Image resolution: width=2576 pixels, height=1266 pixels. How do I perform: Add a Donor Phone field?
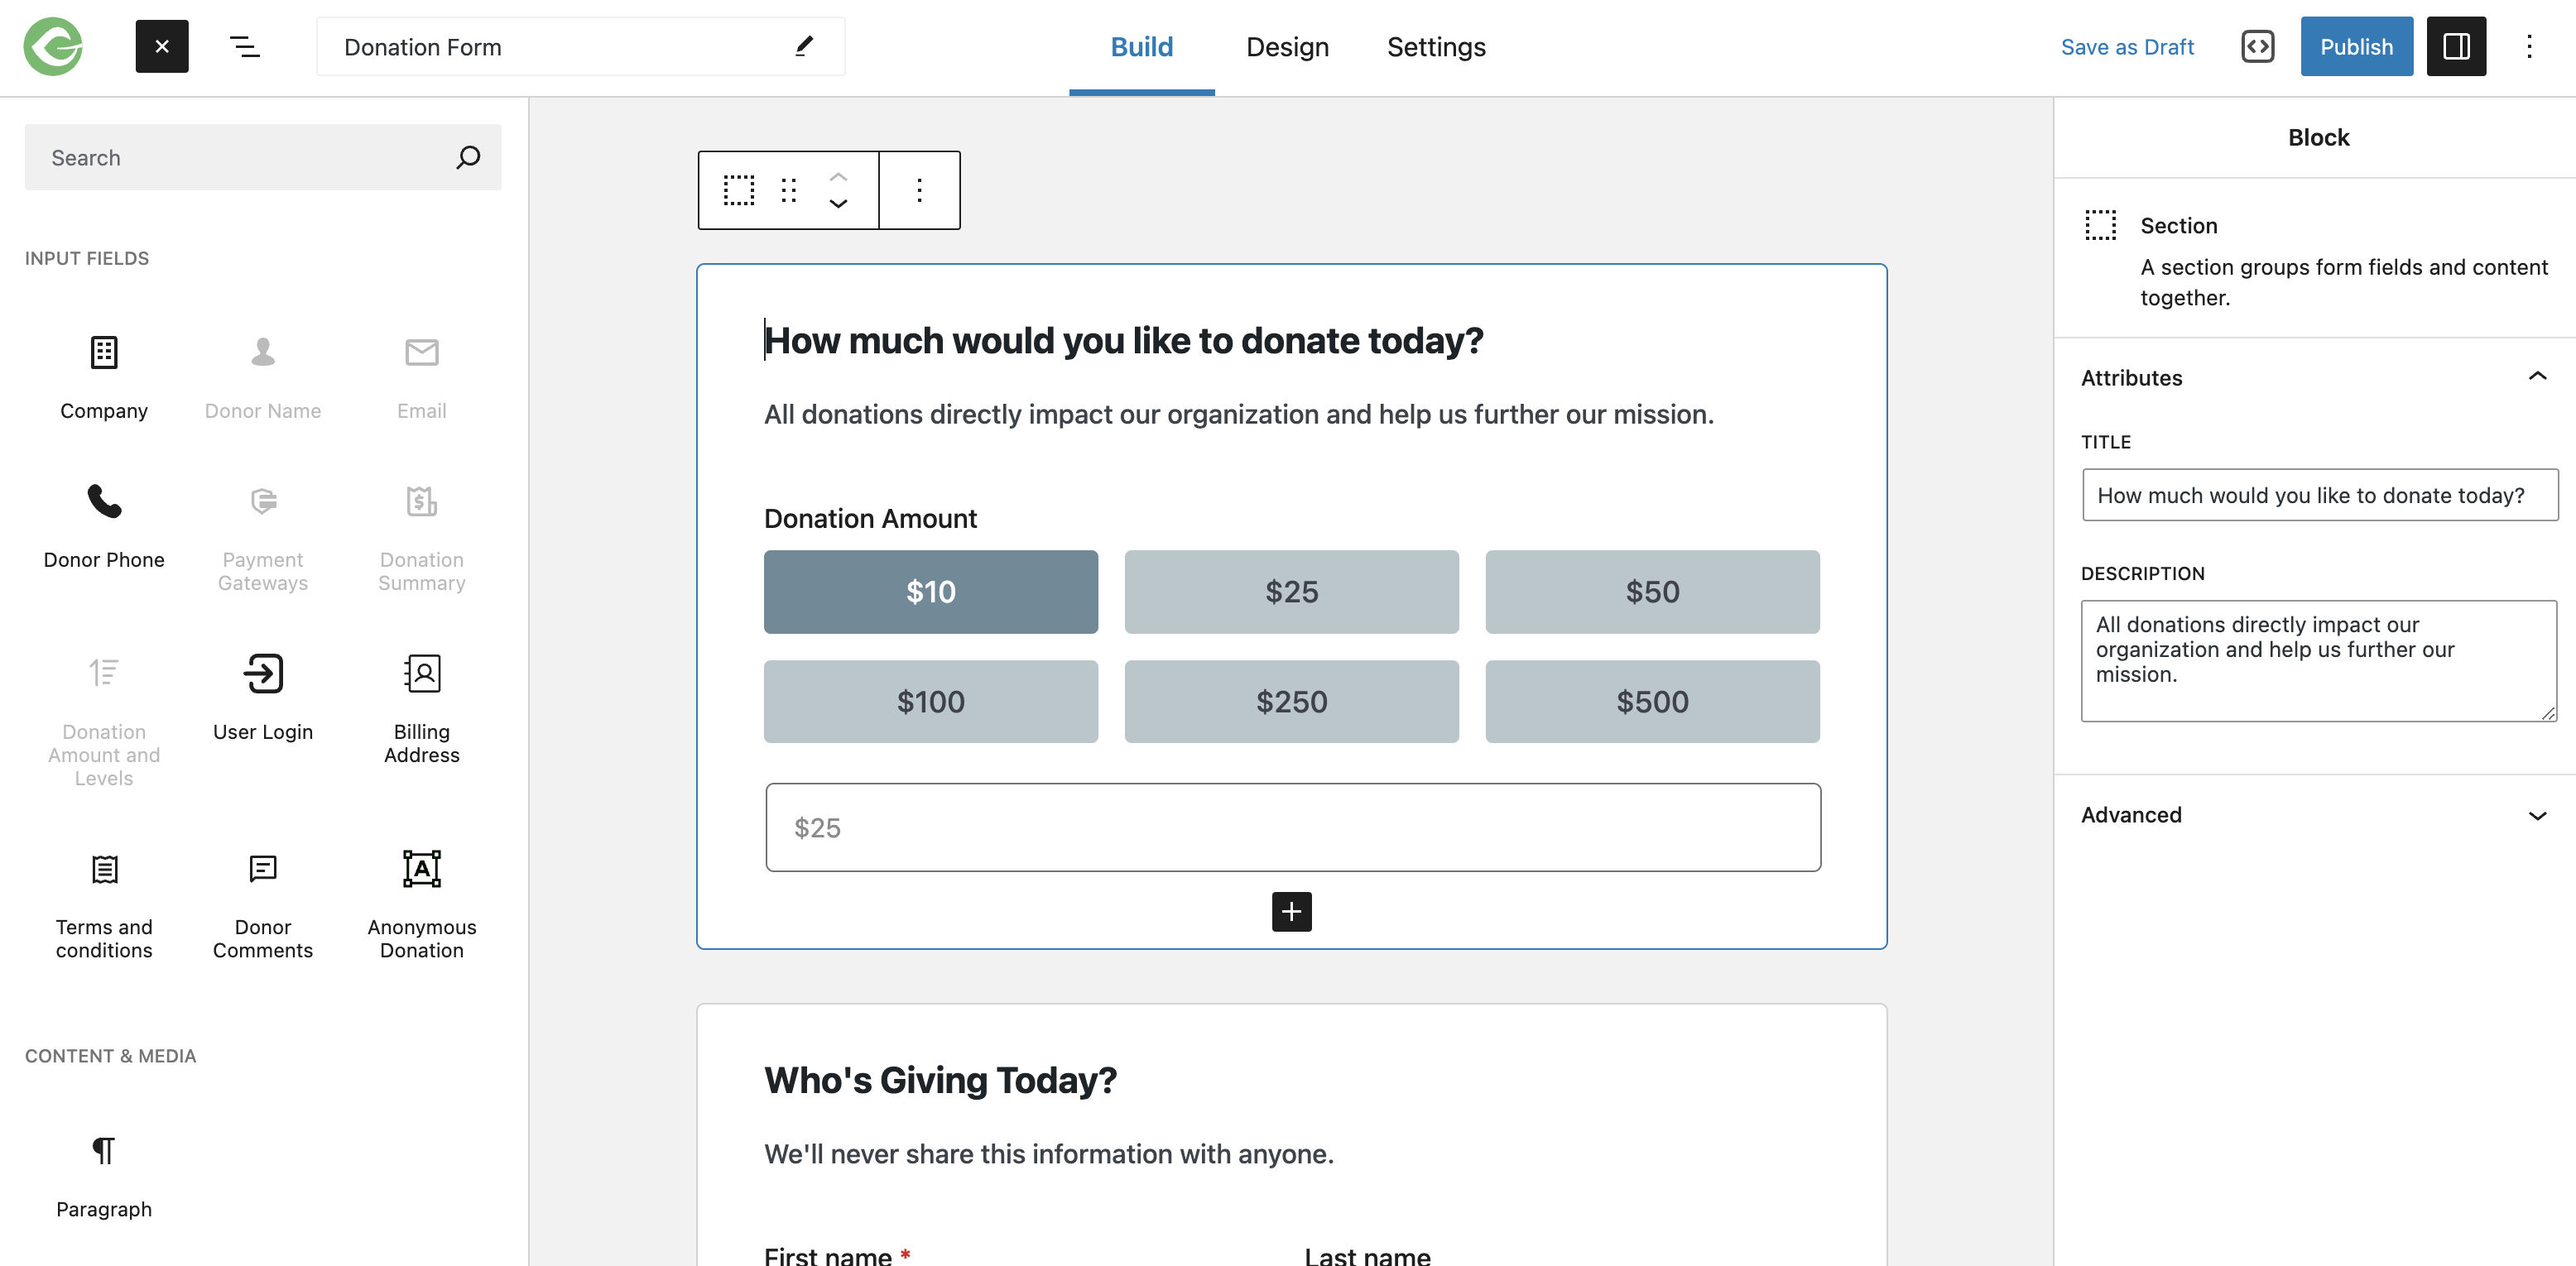click(103, 525)
